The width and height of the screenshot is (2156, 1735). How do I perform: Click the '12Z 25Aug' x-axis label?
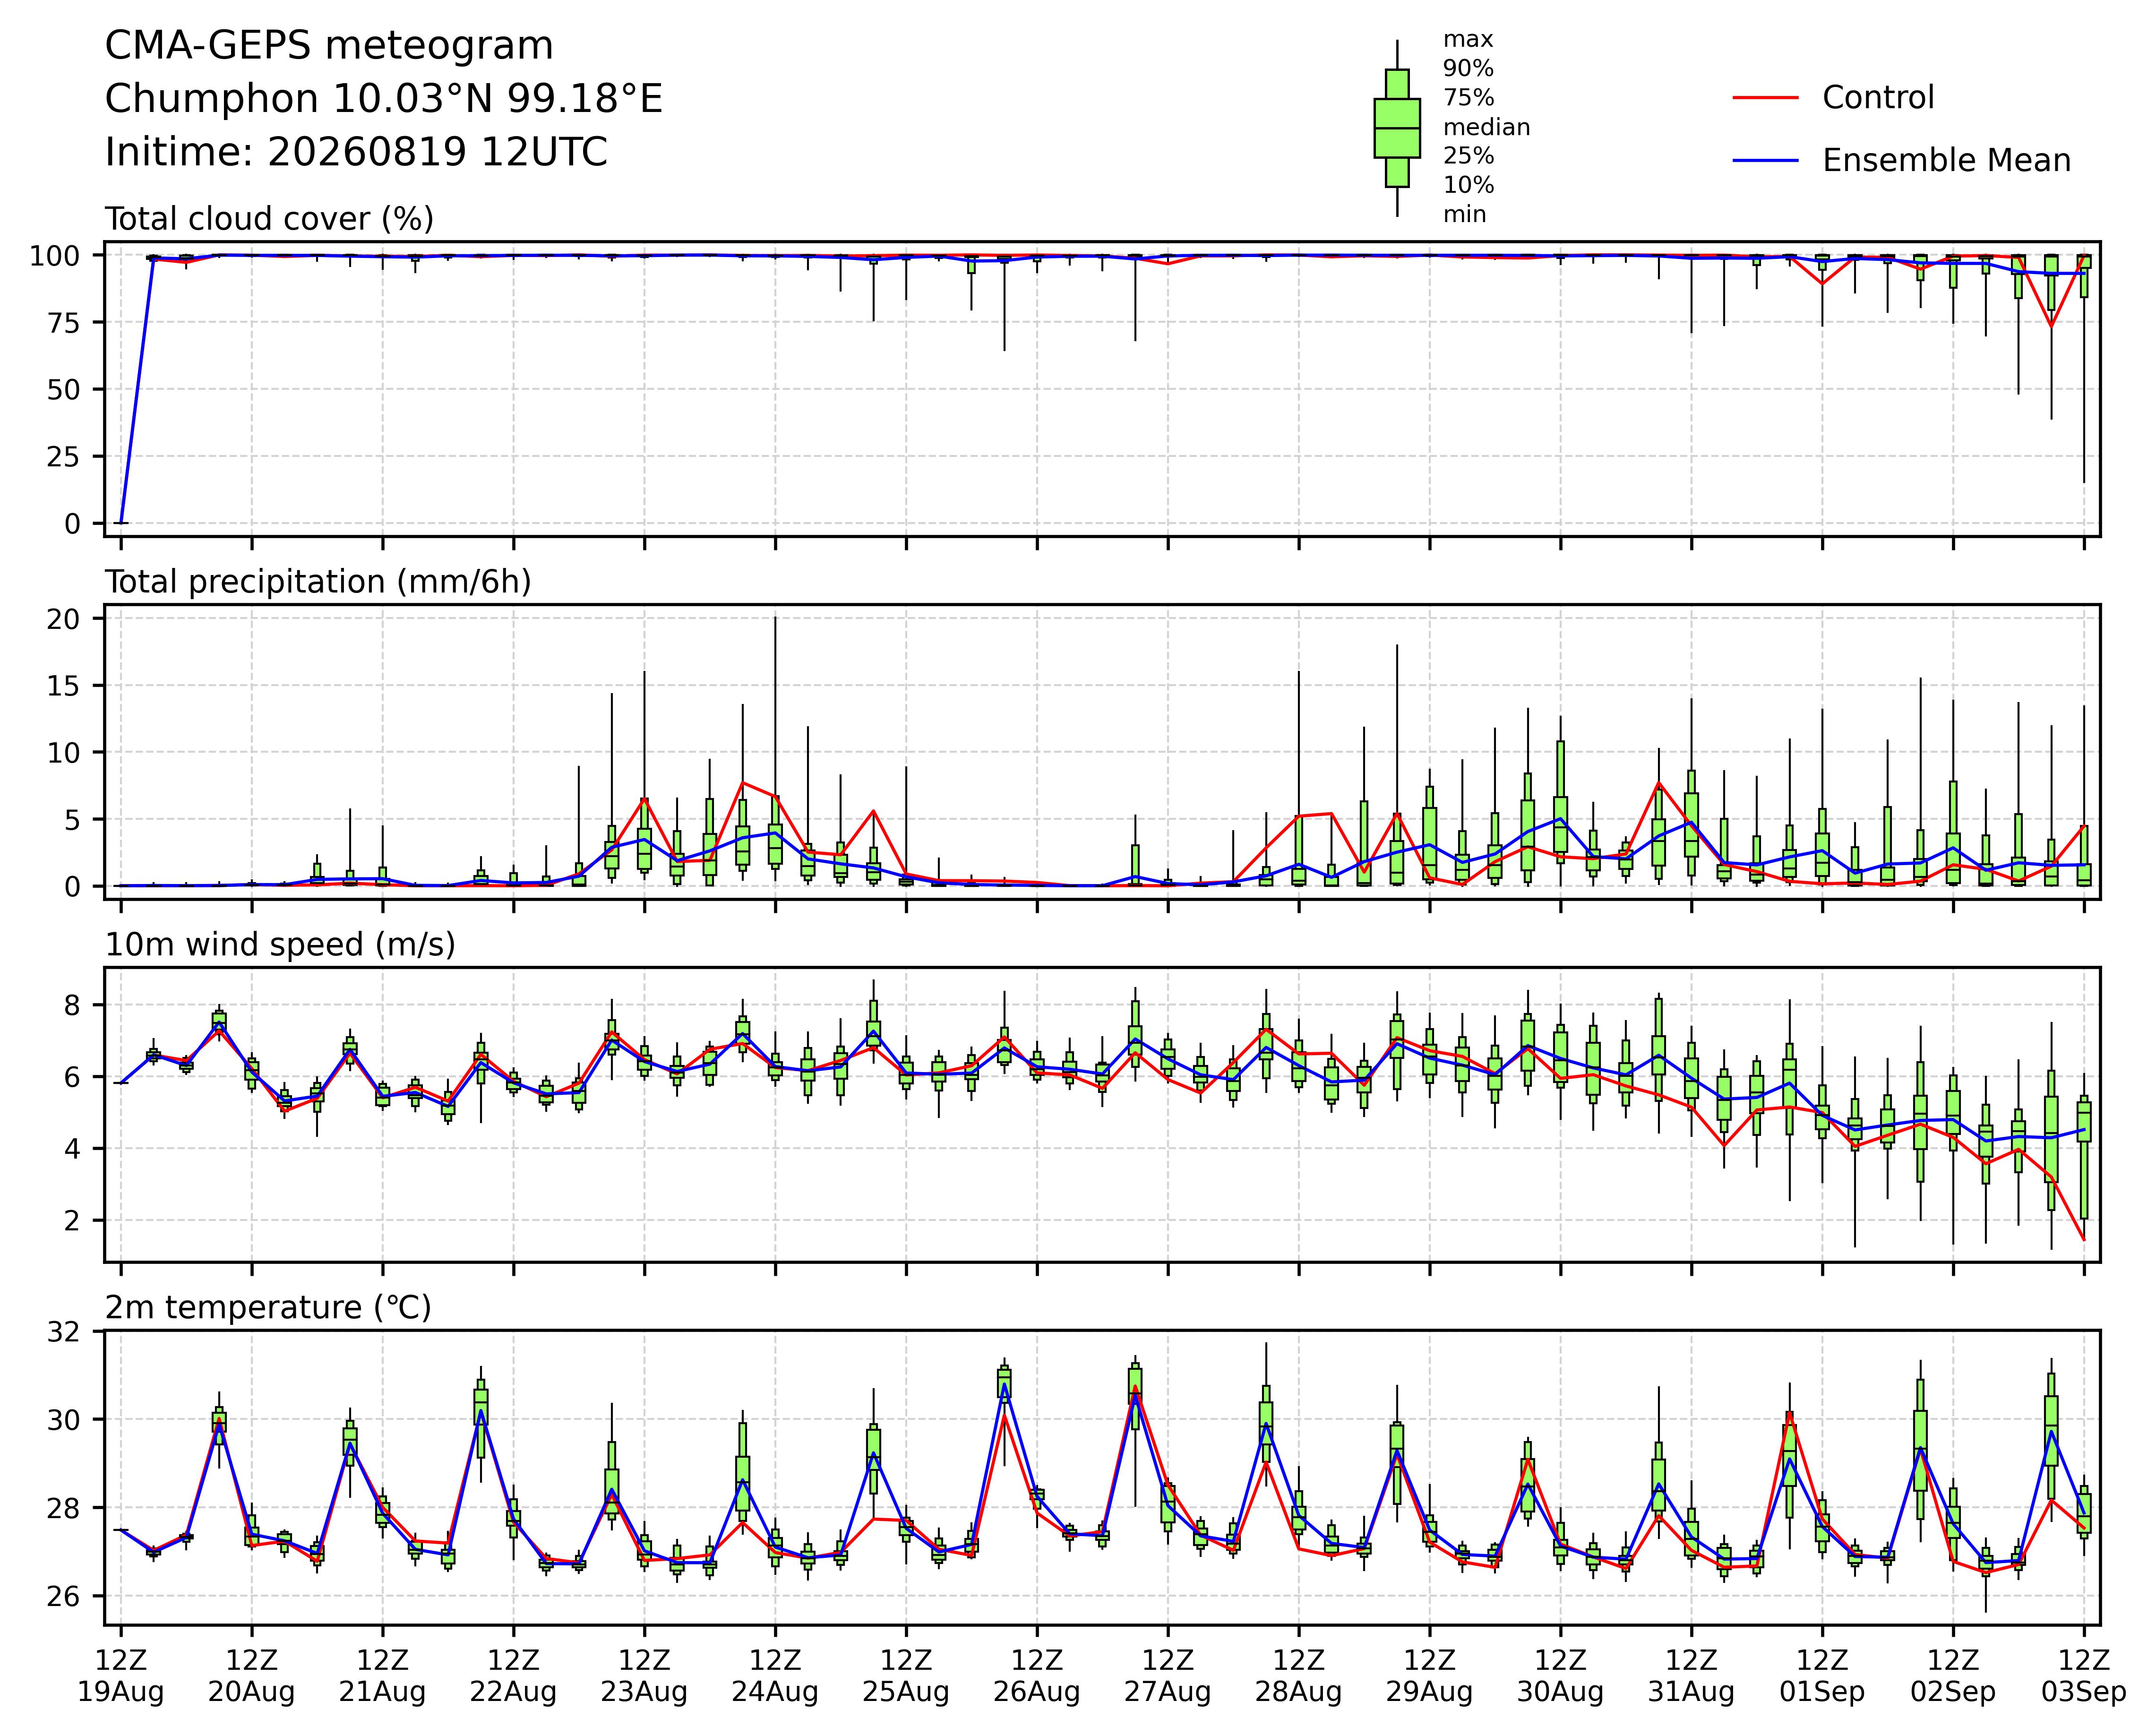pos(906,1675)
